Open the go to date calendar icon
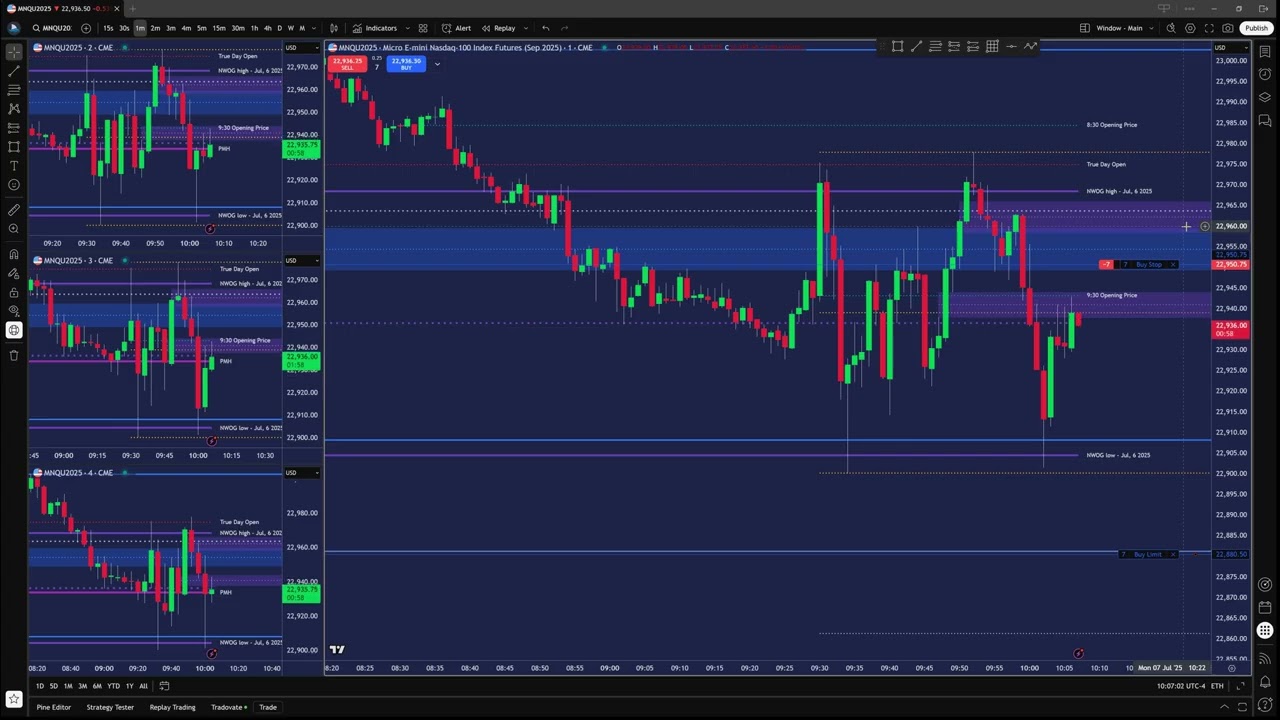This screenshot has width=1280, height=720. click(164, 686)
